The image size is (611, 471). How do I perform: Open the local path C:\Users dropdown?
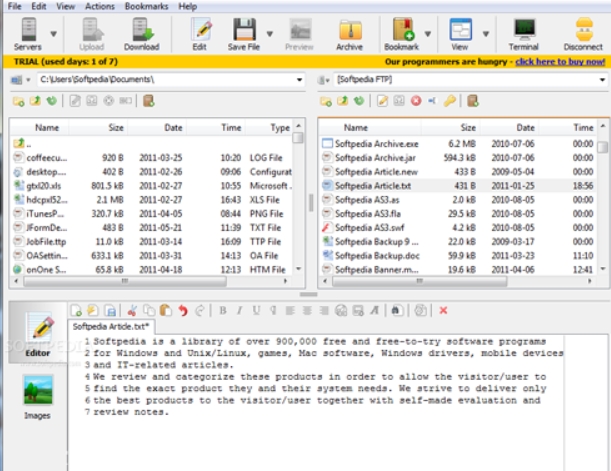tap(299, 80)
